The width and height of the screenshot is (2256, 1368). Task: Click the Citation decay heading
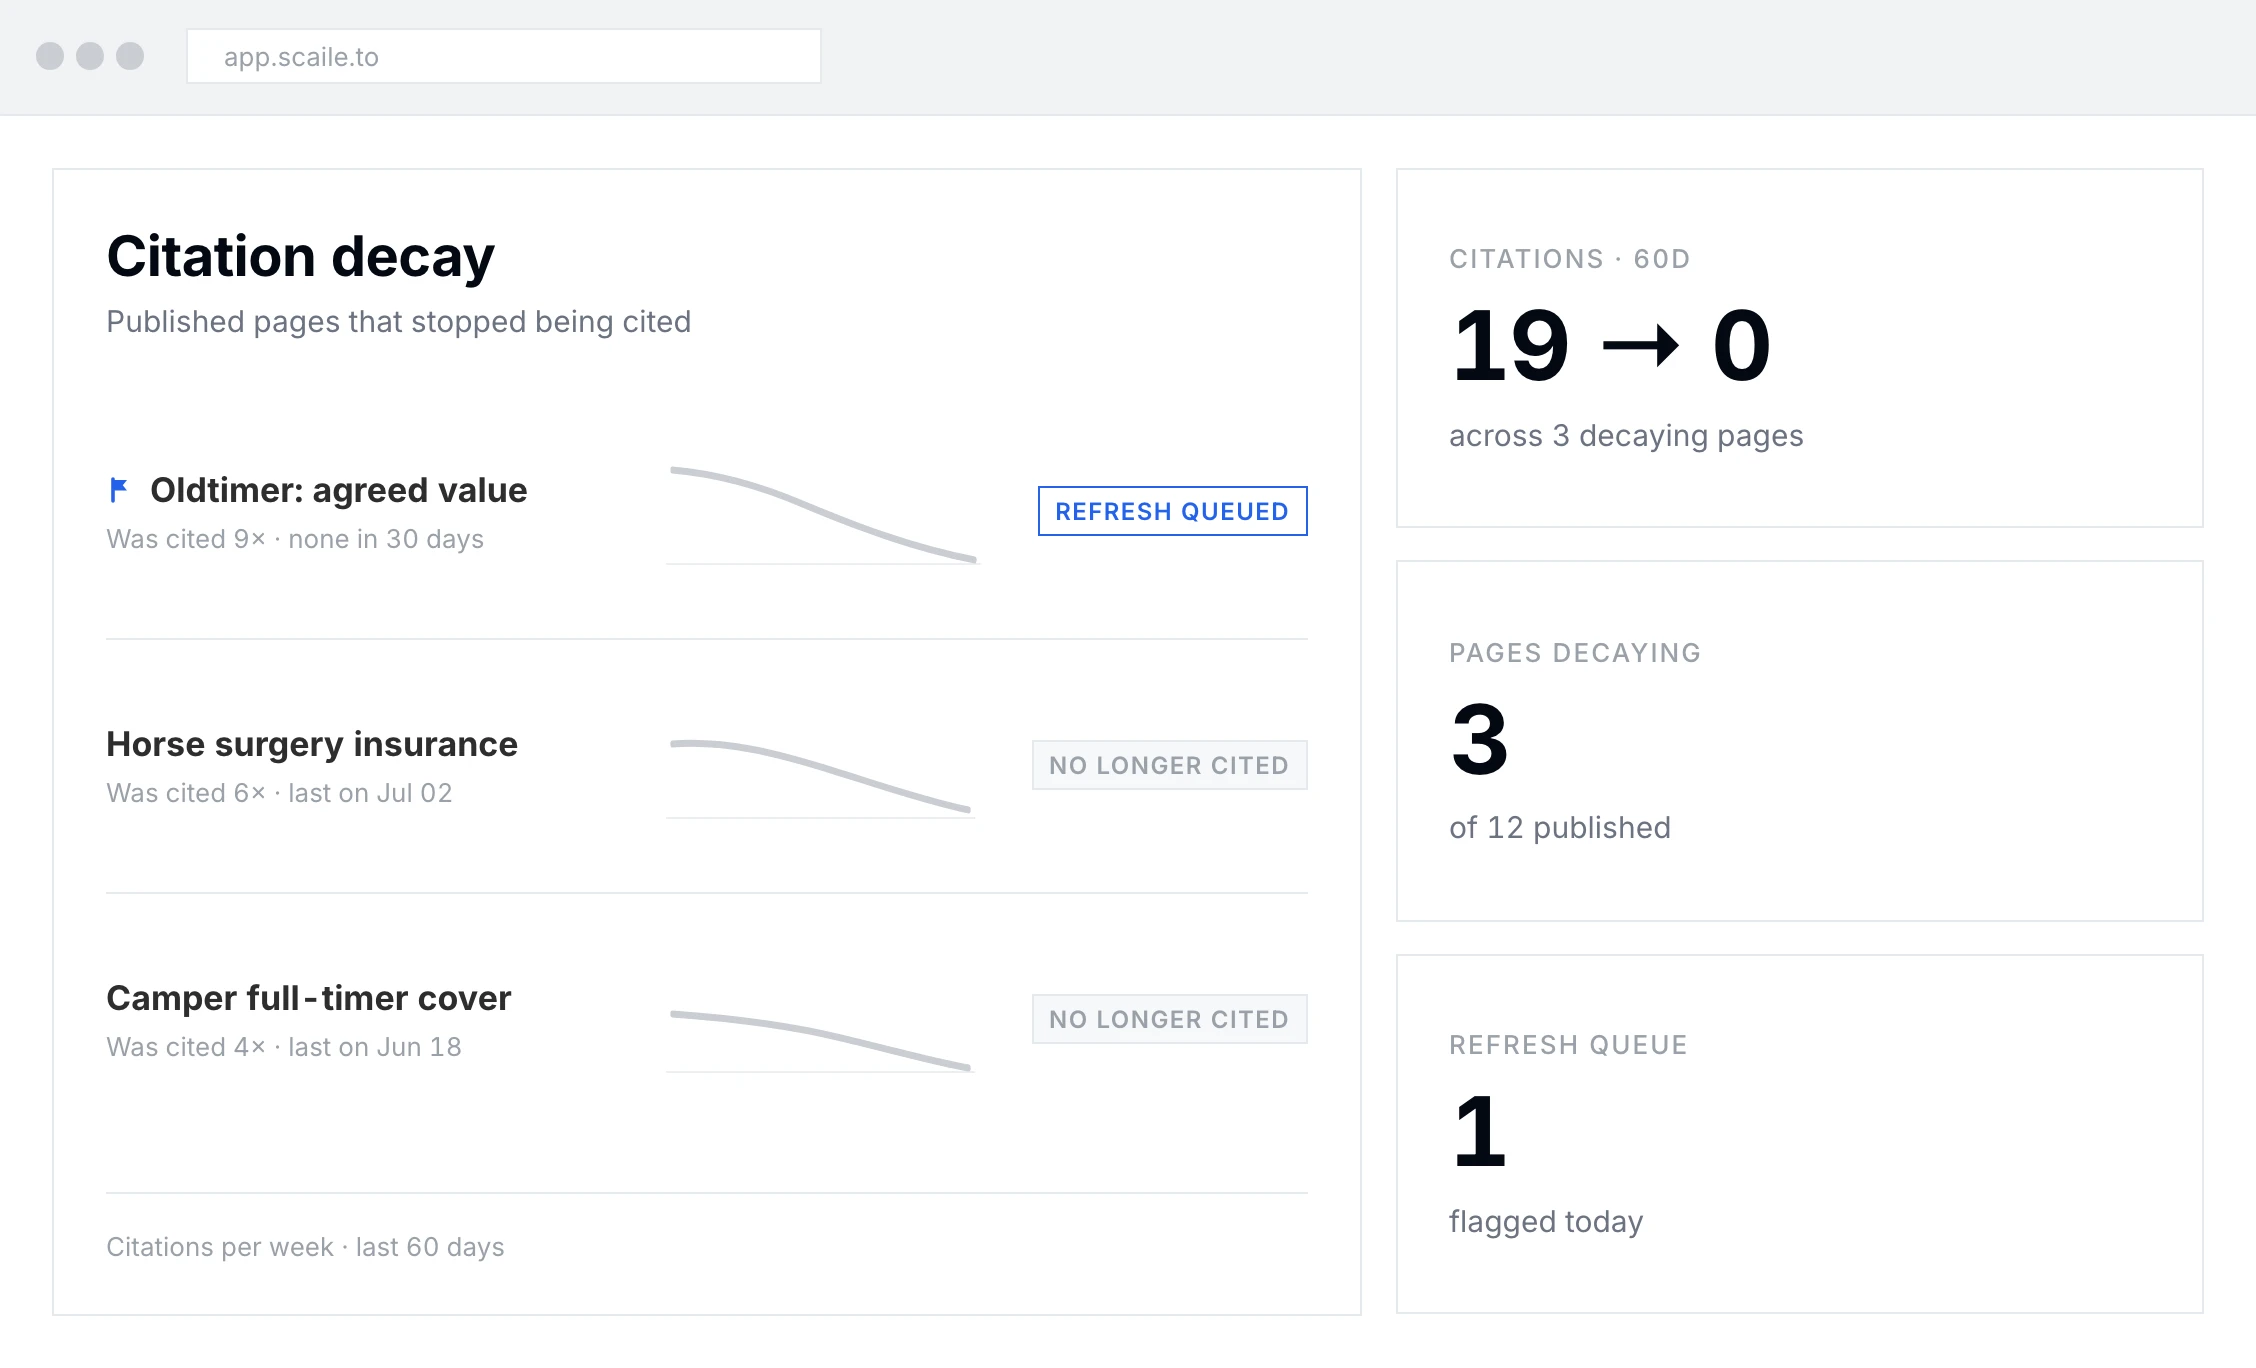click(x=300, y=257)
